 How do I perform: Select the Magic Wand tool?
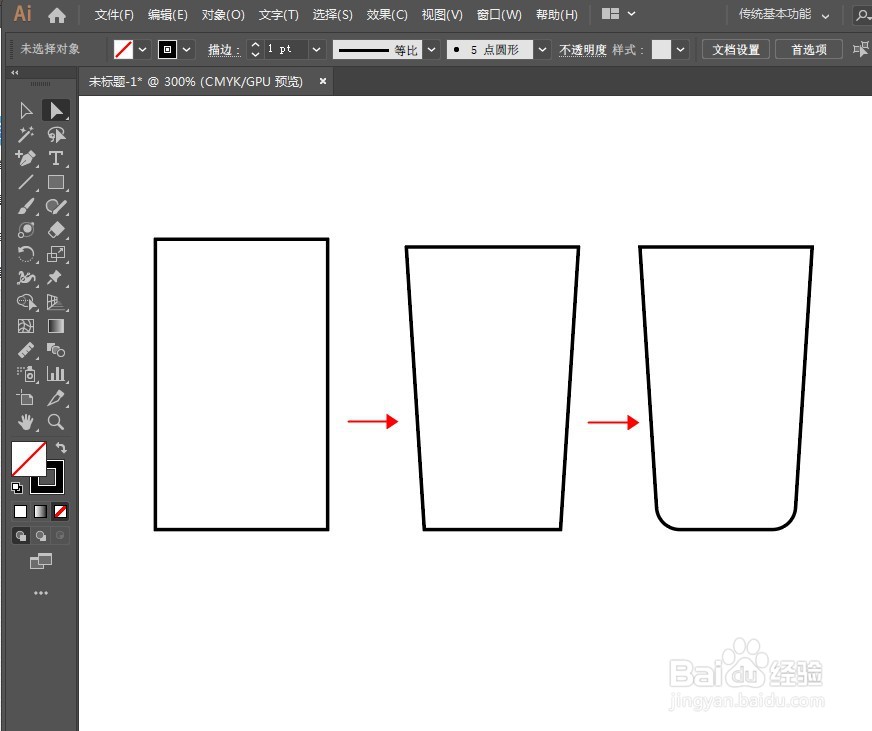pos(26,135)
